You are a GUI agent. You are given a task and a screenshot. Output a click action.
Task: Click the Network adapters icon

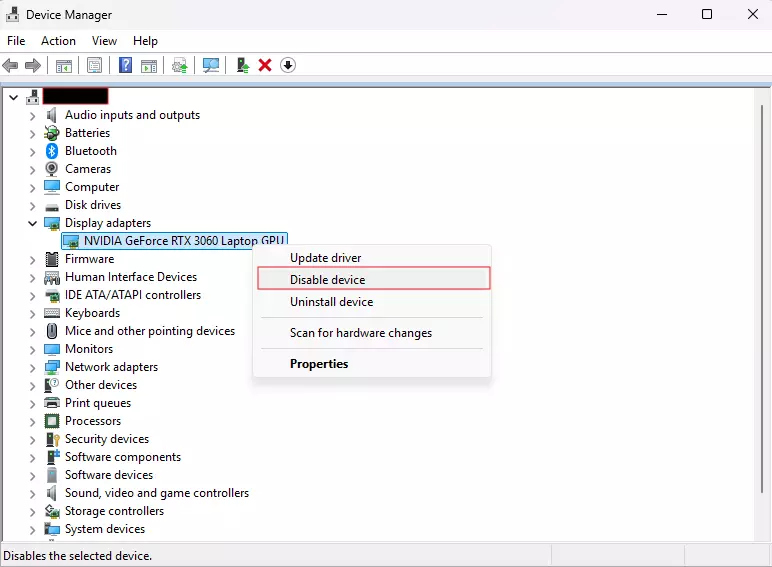(52, 367)
